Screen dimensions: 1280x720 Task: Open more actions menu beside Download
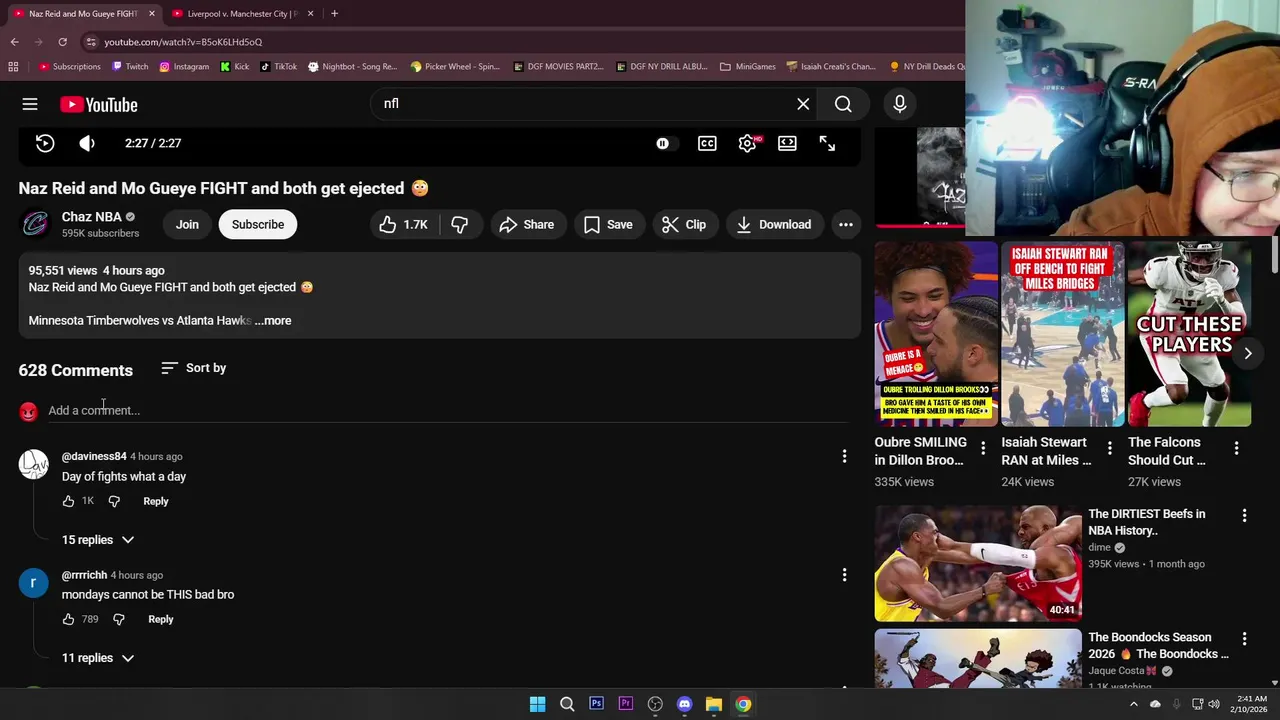pyautogui.click(x=845, y=224)
